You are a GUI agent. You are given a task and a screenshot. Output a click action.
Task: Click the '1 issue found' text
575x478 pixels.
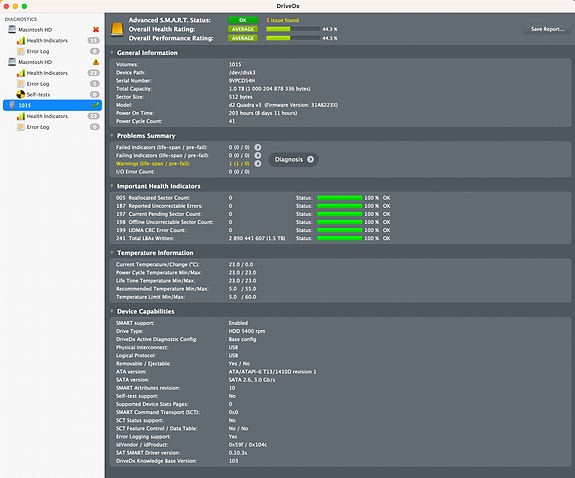[x=282, y=20]
